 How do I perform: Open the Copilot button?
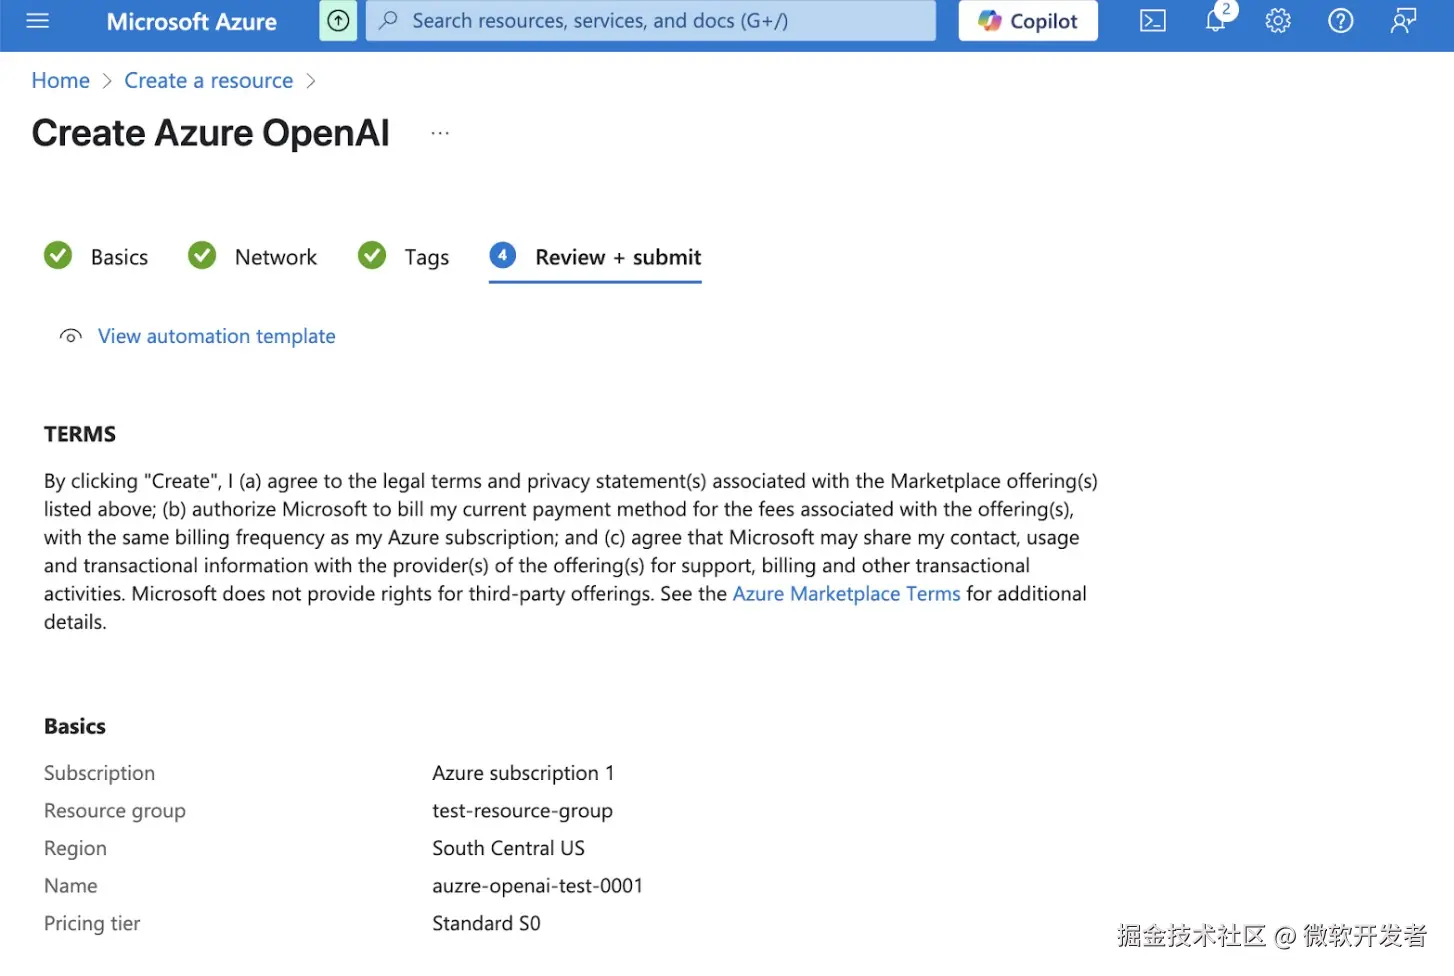1028,21
